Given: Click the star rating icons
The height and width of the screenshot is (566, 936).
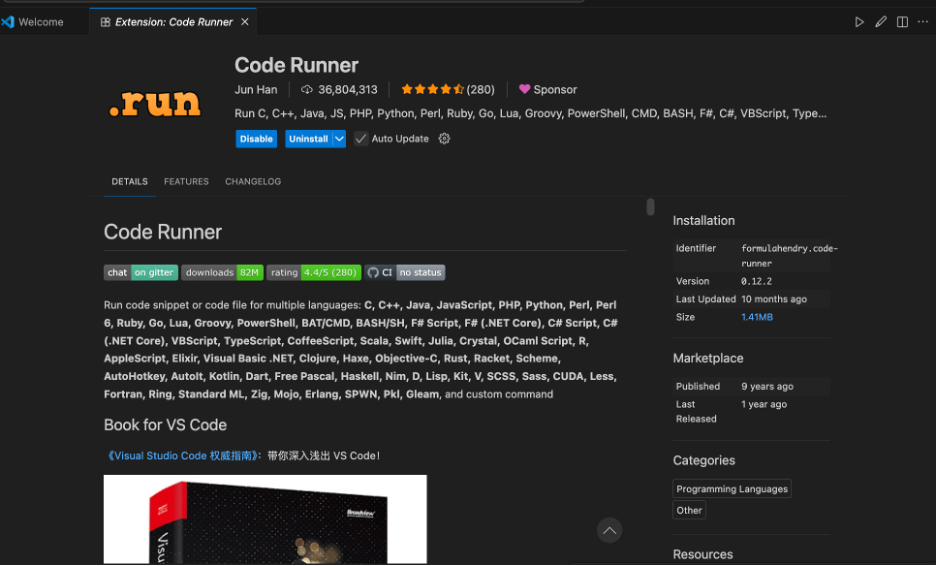Looking at the screenshot, I should coord(432,90).
